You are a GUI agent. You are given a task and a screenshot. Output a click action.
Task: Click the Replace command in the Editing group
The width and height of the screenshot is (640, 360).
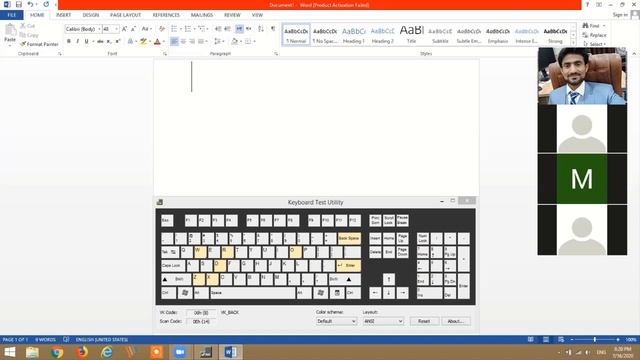(594, 35)
